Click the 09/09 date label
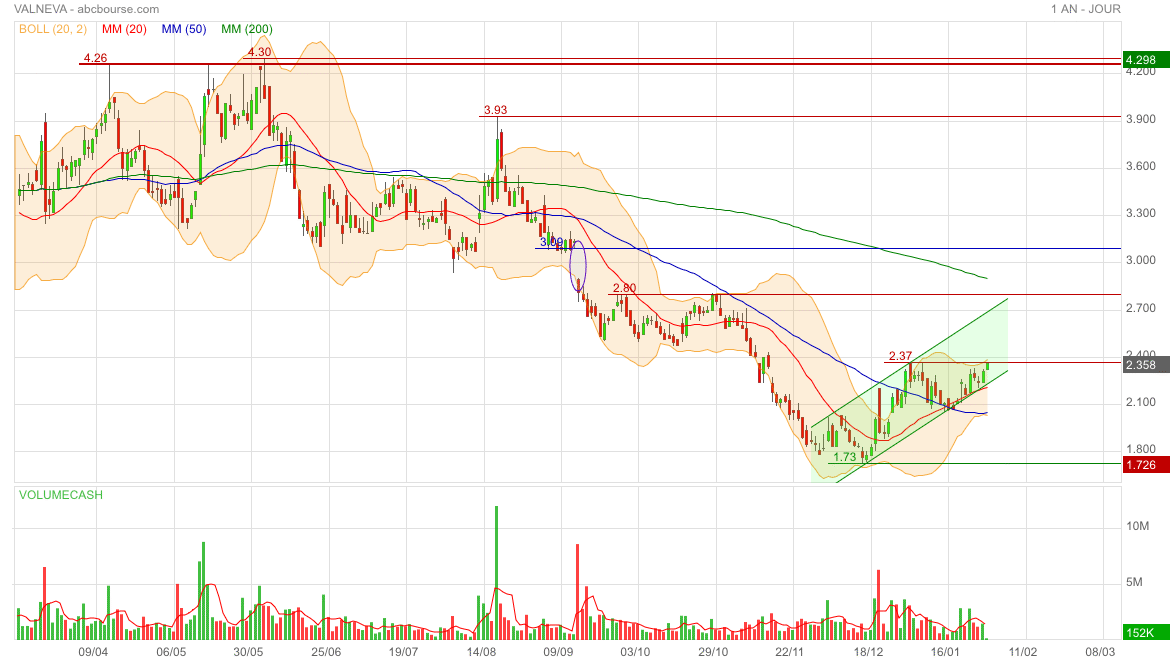Viewport: 1170px width, 662px height. coord(558,652)
